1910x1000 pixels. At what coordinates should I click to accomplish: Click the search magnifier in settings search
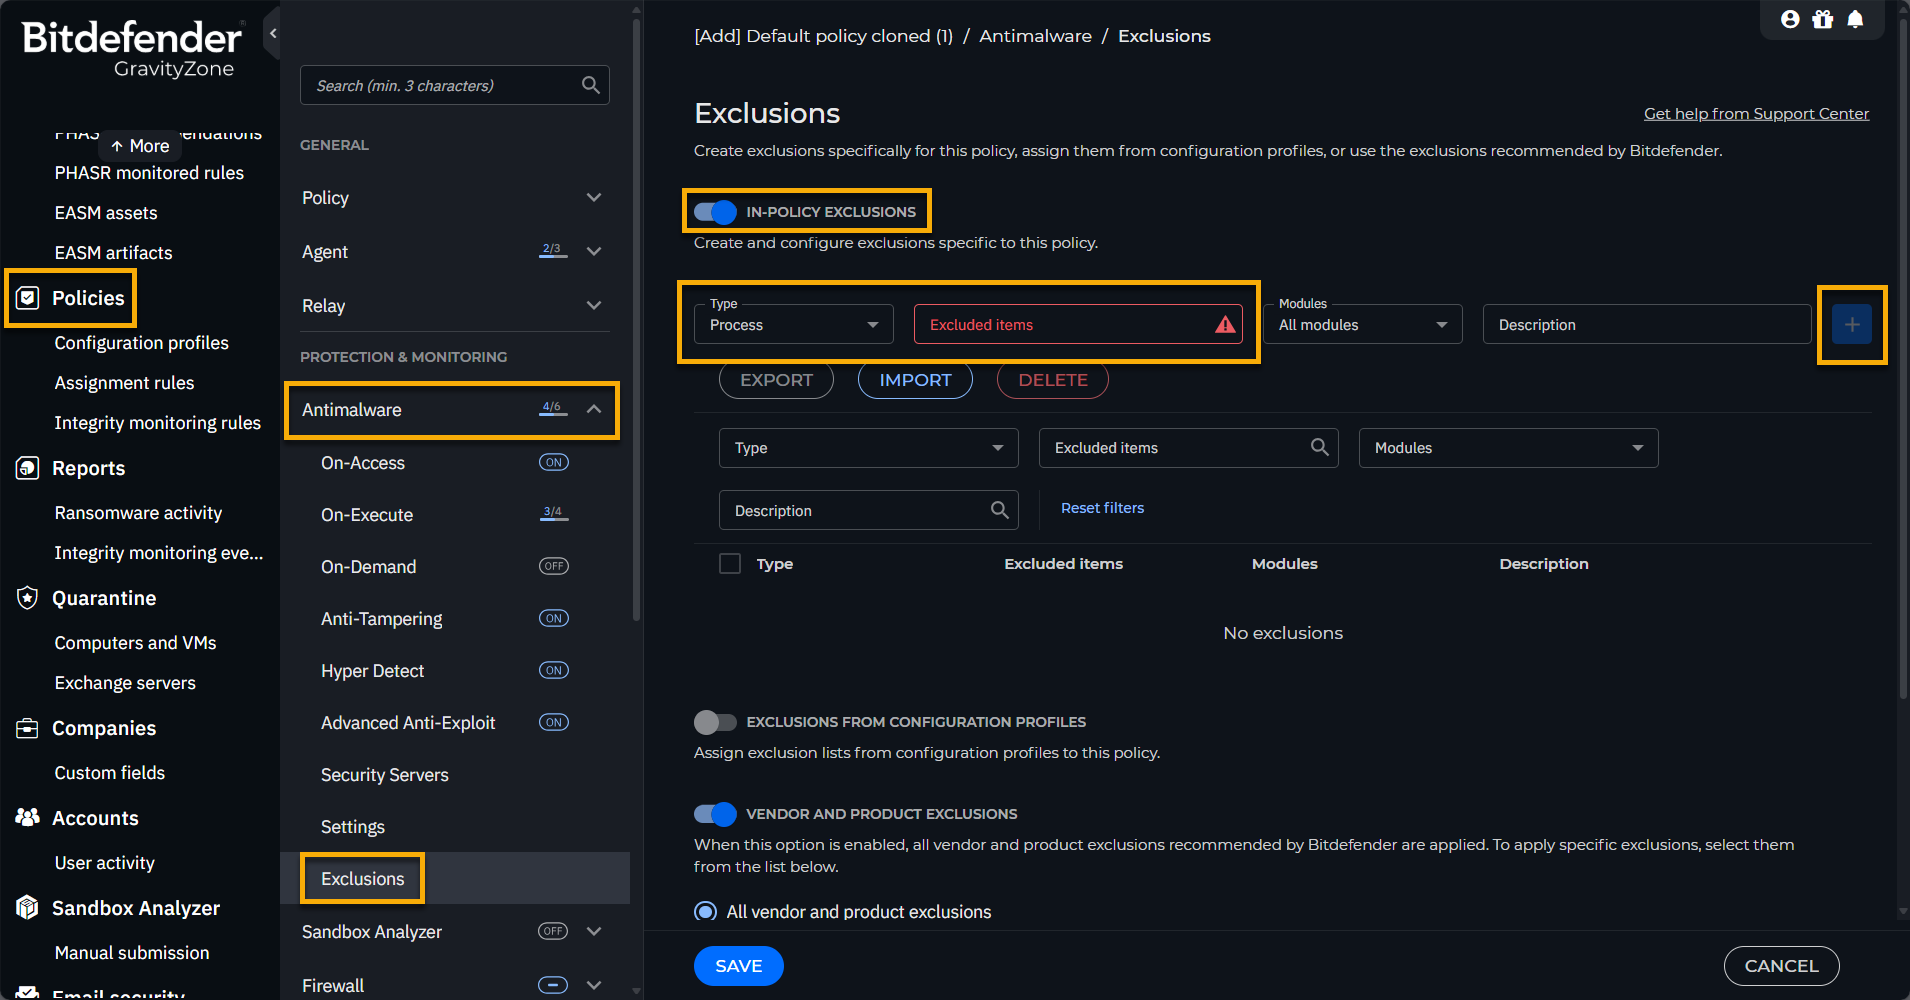click(x=590, y=85)
